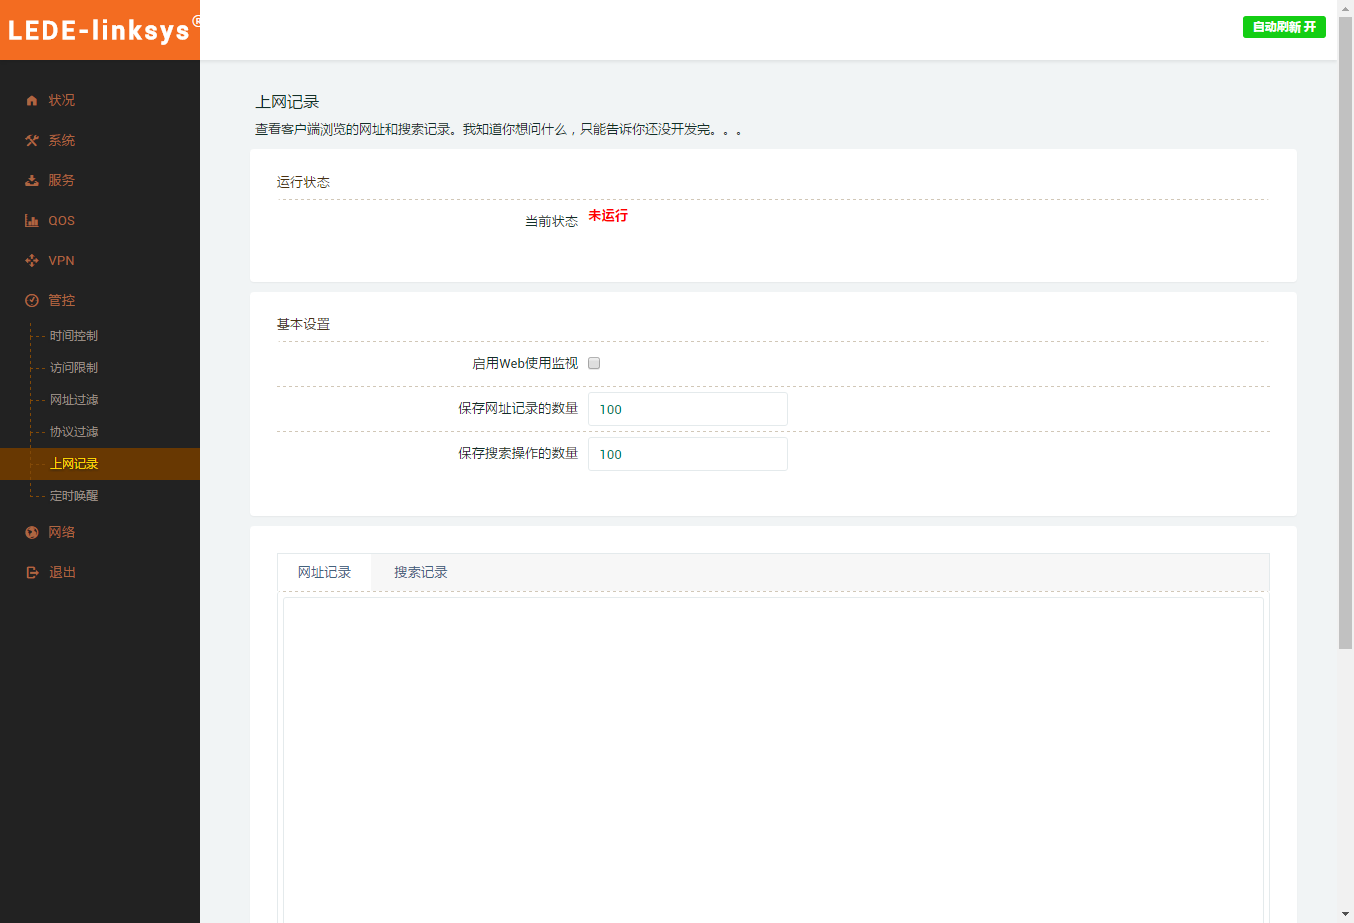
Task: Click the wrench icon beside 系统
Action: [x=32, y=141]
